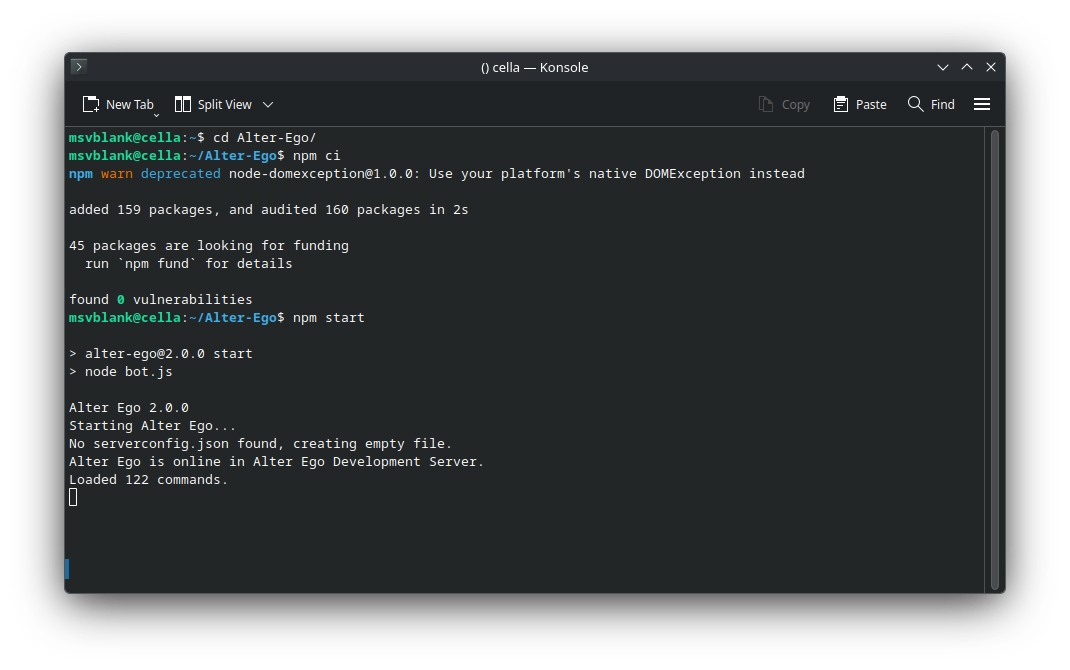Click the 'npm ci' command text
This screenshot has height=670, width=1070.
tap(316, 156)
